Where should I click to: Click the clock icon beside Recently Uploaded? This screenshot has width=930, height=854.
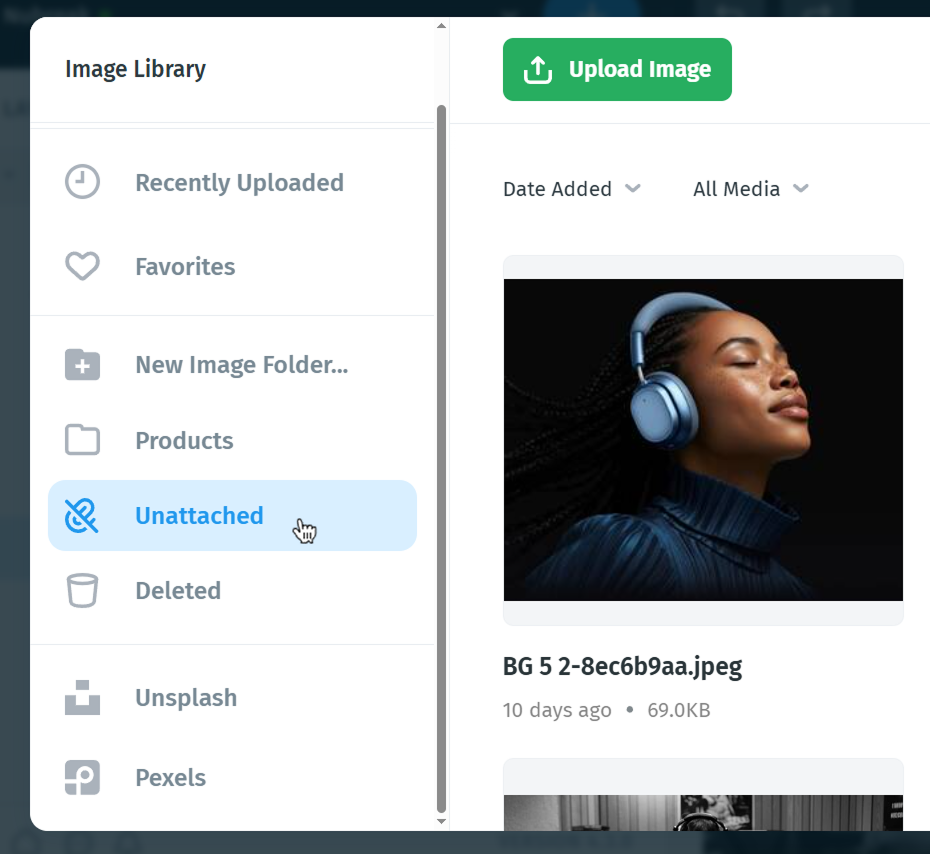click(x=82, y=181)
